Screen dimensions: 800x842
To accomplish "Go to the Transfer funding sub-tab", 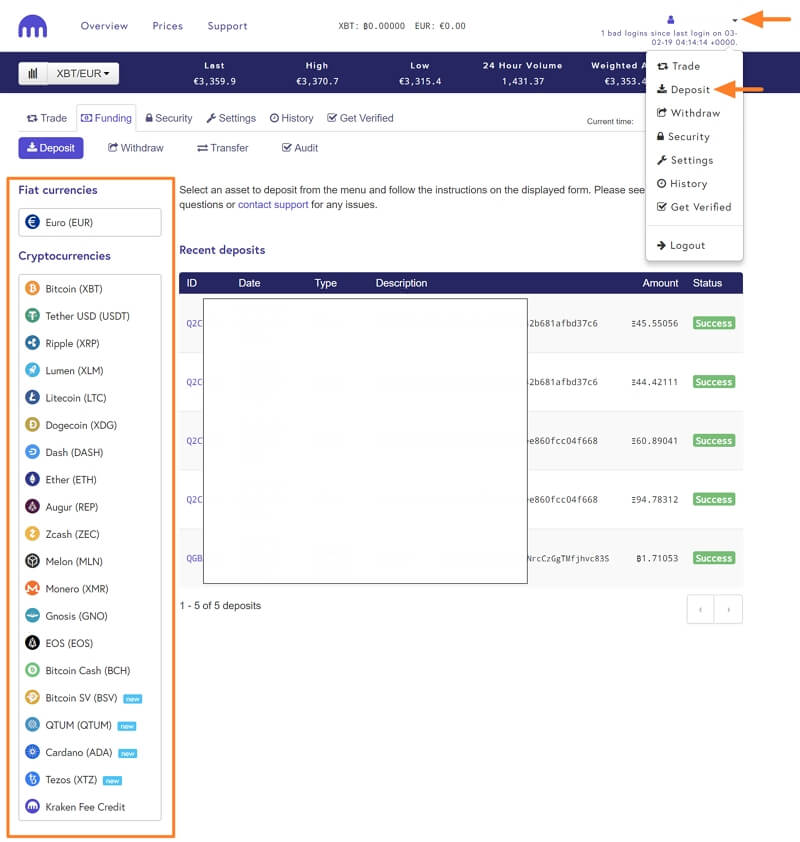I will [223, 148].
